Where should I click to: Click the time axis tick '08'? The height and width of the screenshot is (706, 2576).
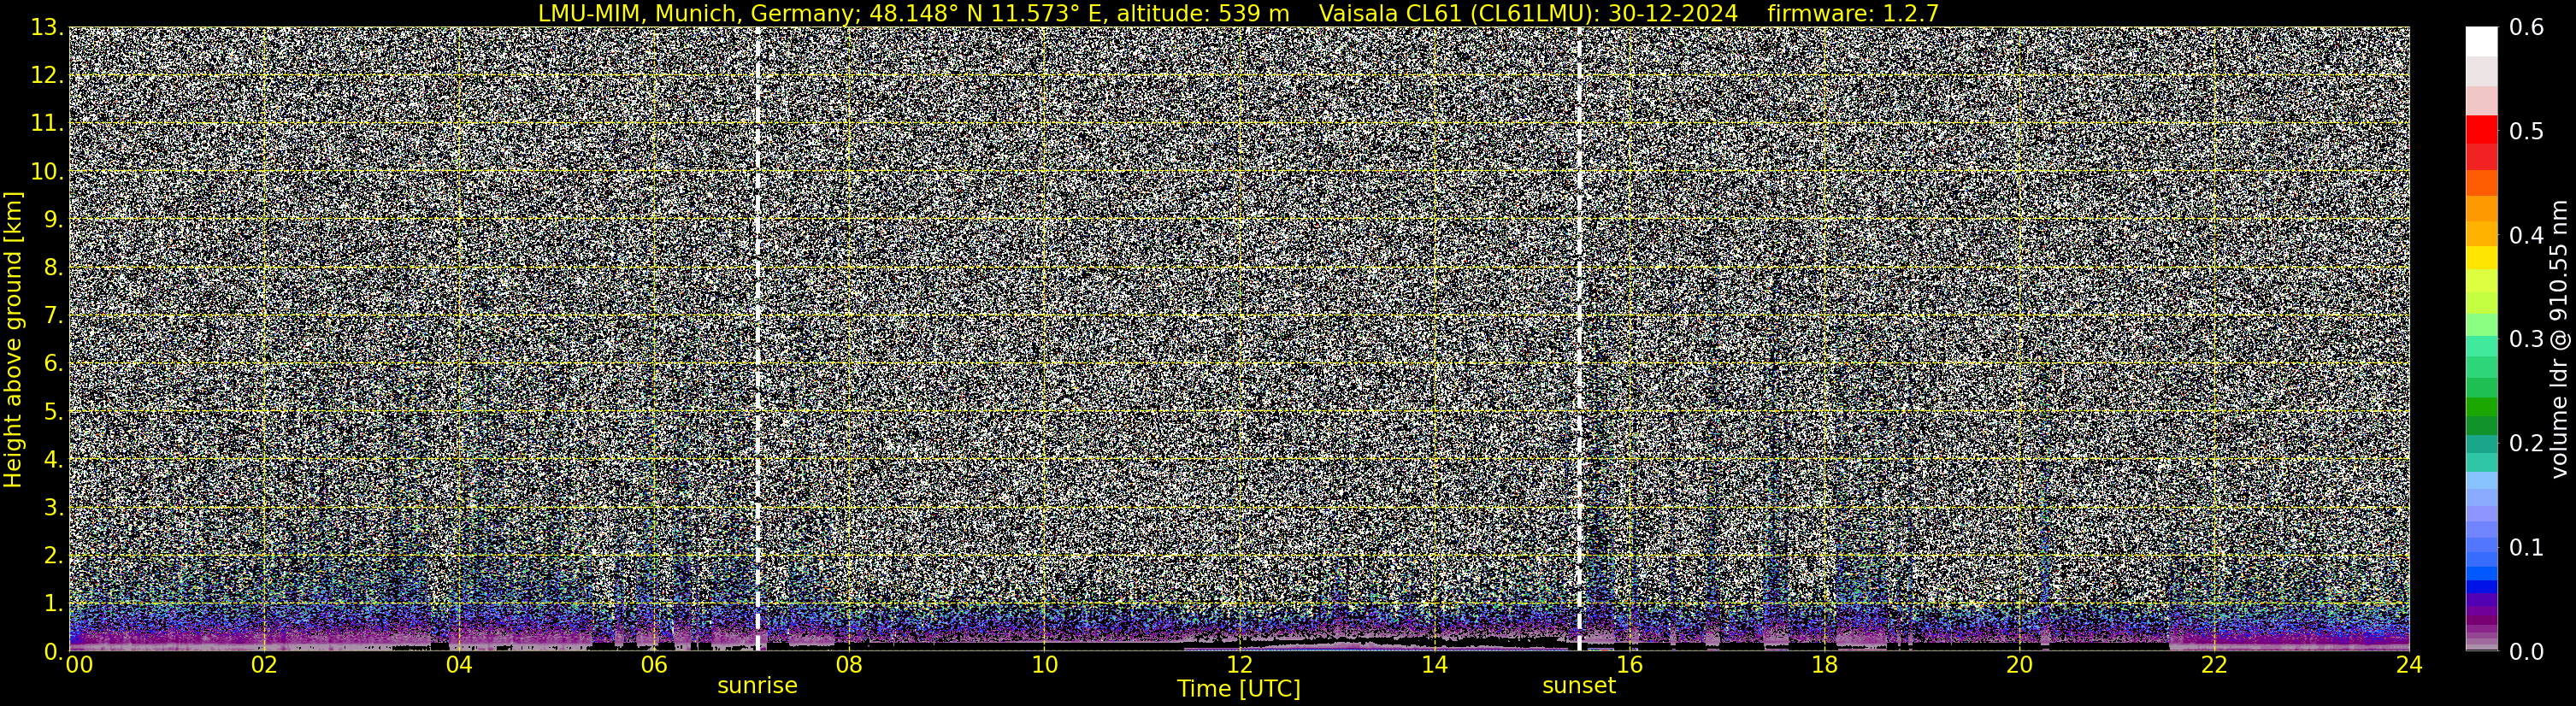tap(849, 665)
